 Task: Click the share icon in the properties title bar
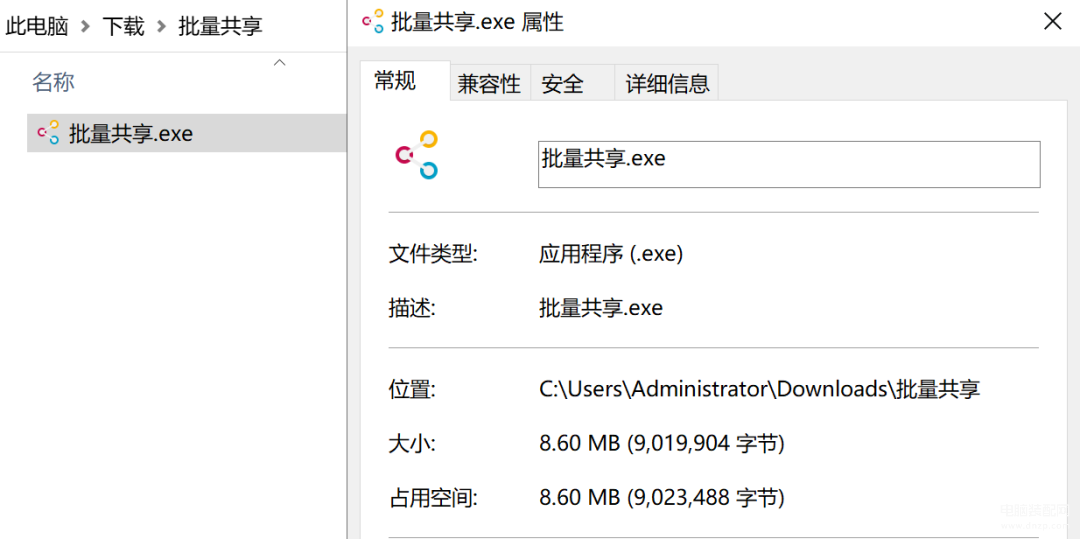point(373,22)
